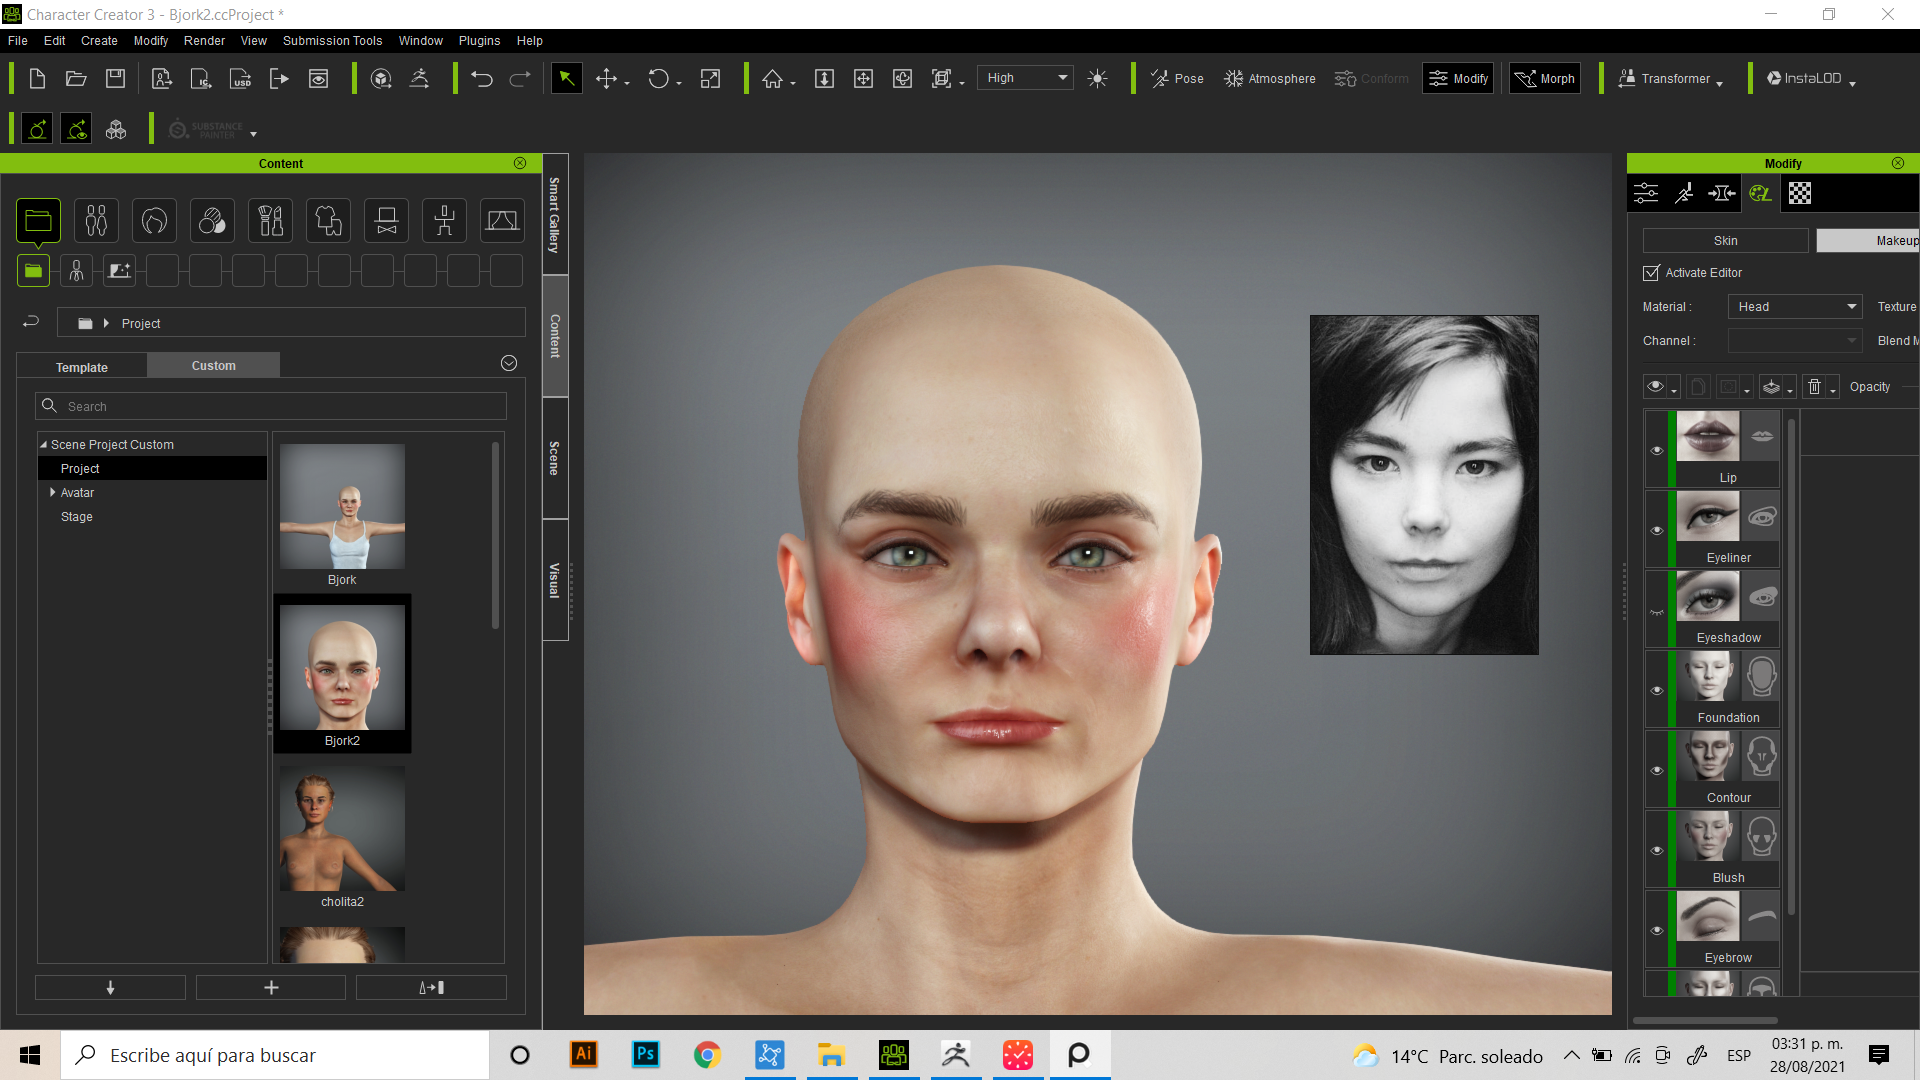Click the makeup layers vertical scrollbar
The image size is (1920, 1080).
pos(1791,665)
